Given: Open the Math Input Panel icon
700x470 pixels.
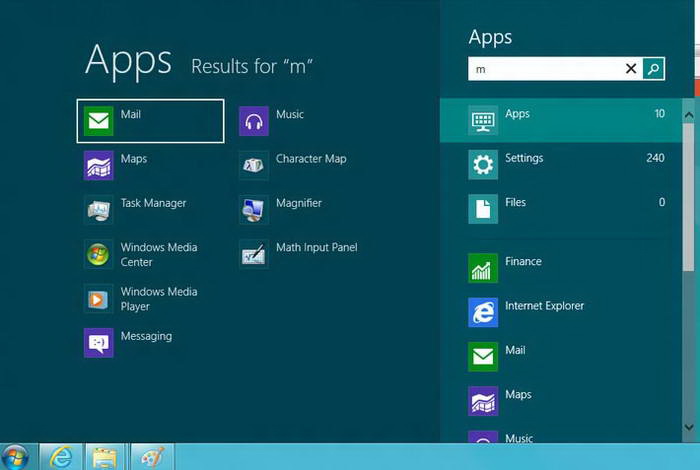Looking at the screenshot, I should (x=254, y=254).
